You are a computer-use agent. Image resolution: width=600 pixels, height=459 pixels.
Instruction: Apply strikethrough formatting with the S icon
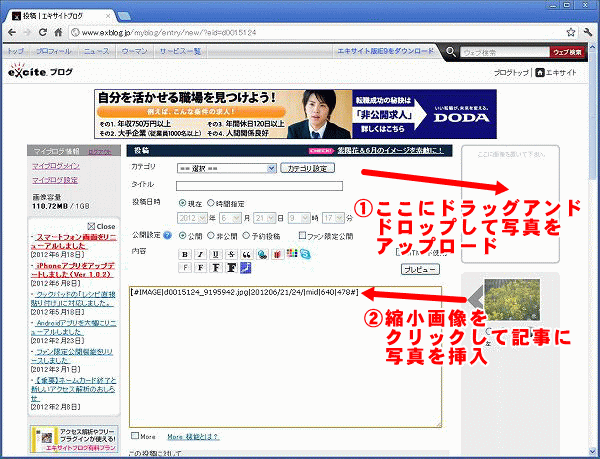(231, 254)
